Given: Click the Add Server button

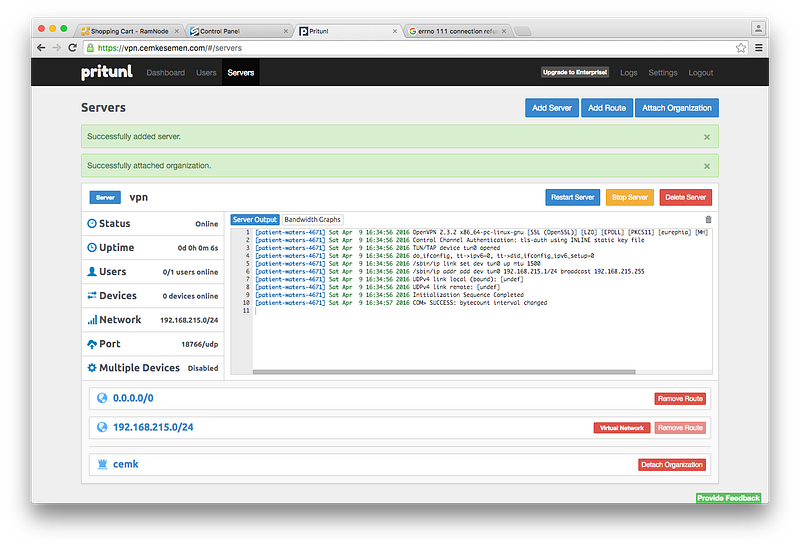Looking at the screenshot, I should (552, 108).
